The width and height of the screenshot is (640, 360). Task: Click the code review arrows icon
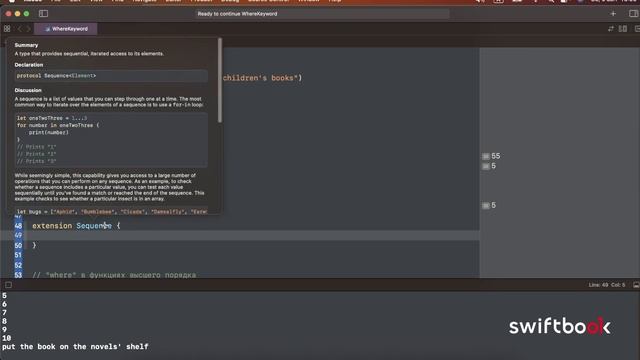[x=611, y=29]
